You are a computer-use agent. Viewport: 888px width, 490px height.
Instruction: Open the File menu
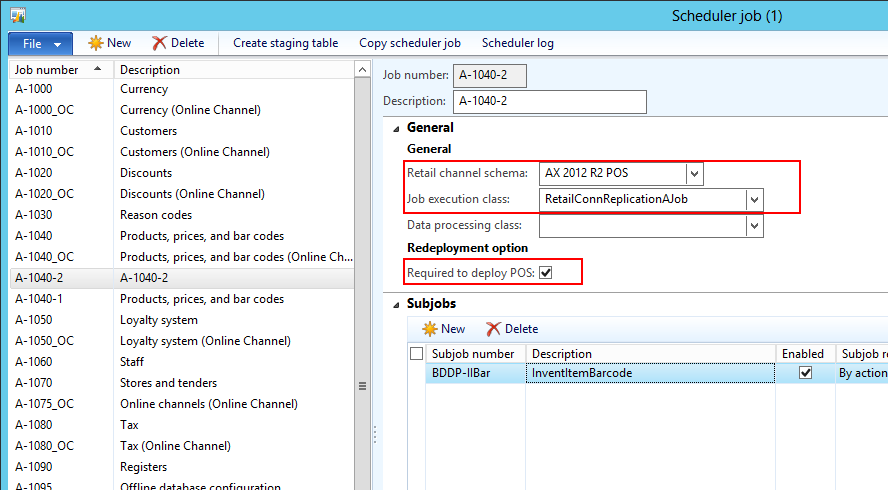pyautogui.click(x=40, y=43)
